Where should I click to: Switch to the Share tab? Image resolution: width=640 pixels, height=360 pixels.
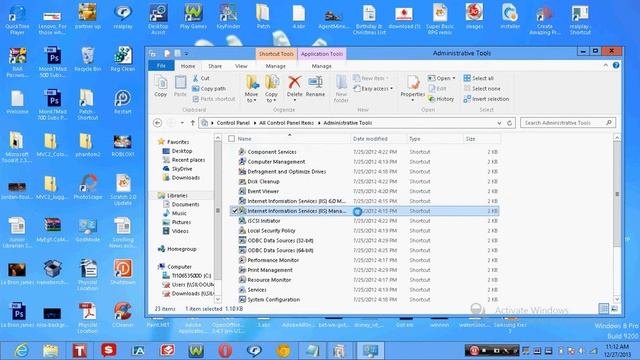[x=215, y=66]
